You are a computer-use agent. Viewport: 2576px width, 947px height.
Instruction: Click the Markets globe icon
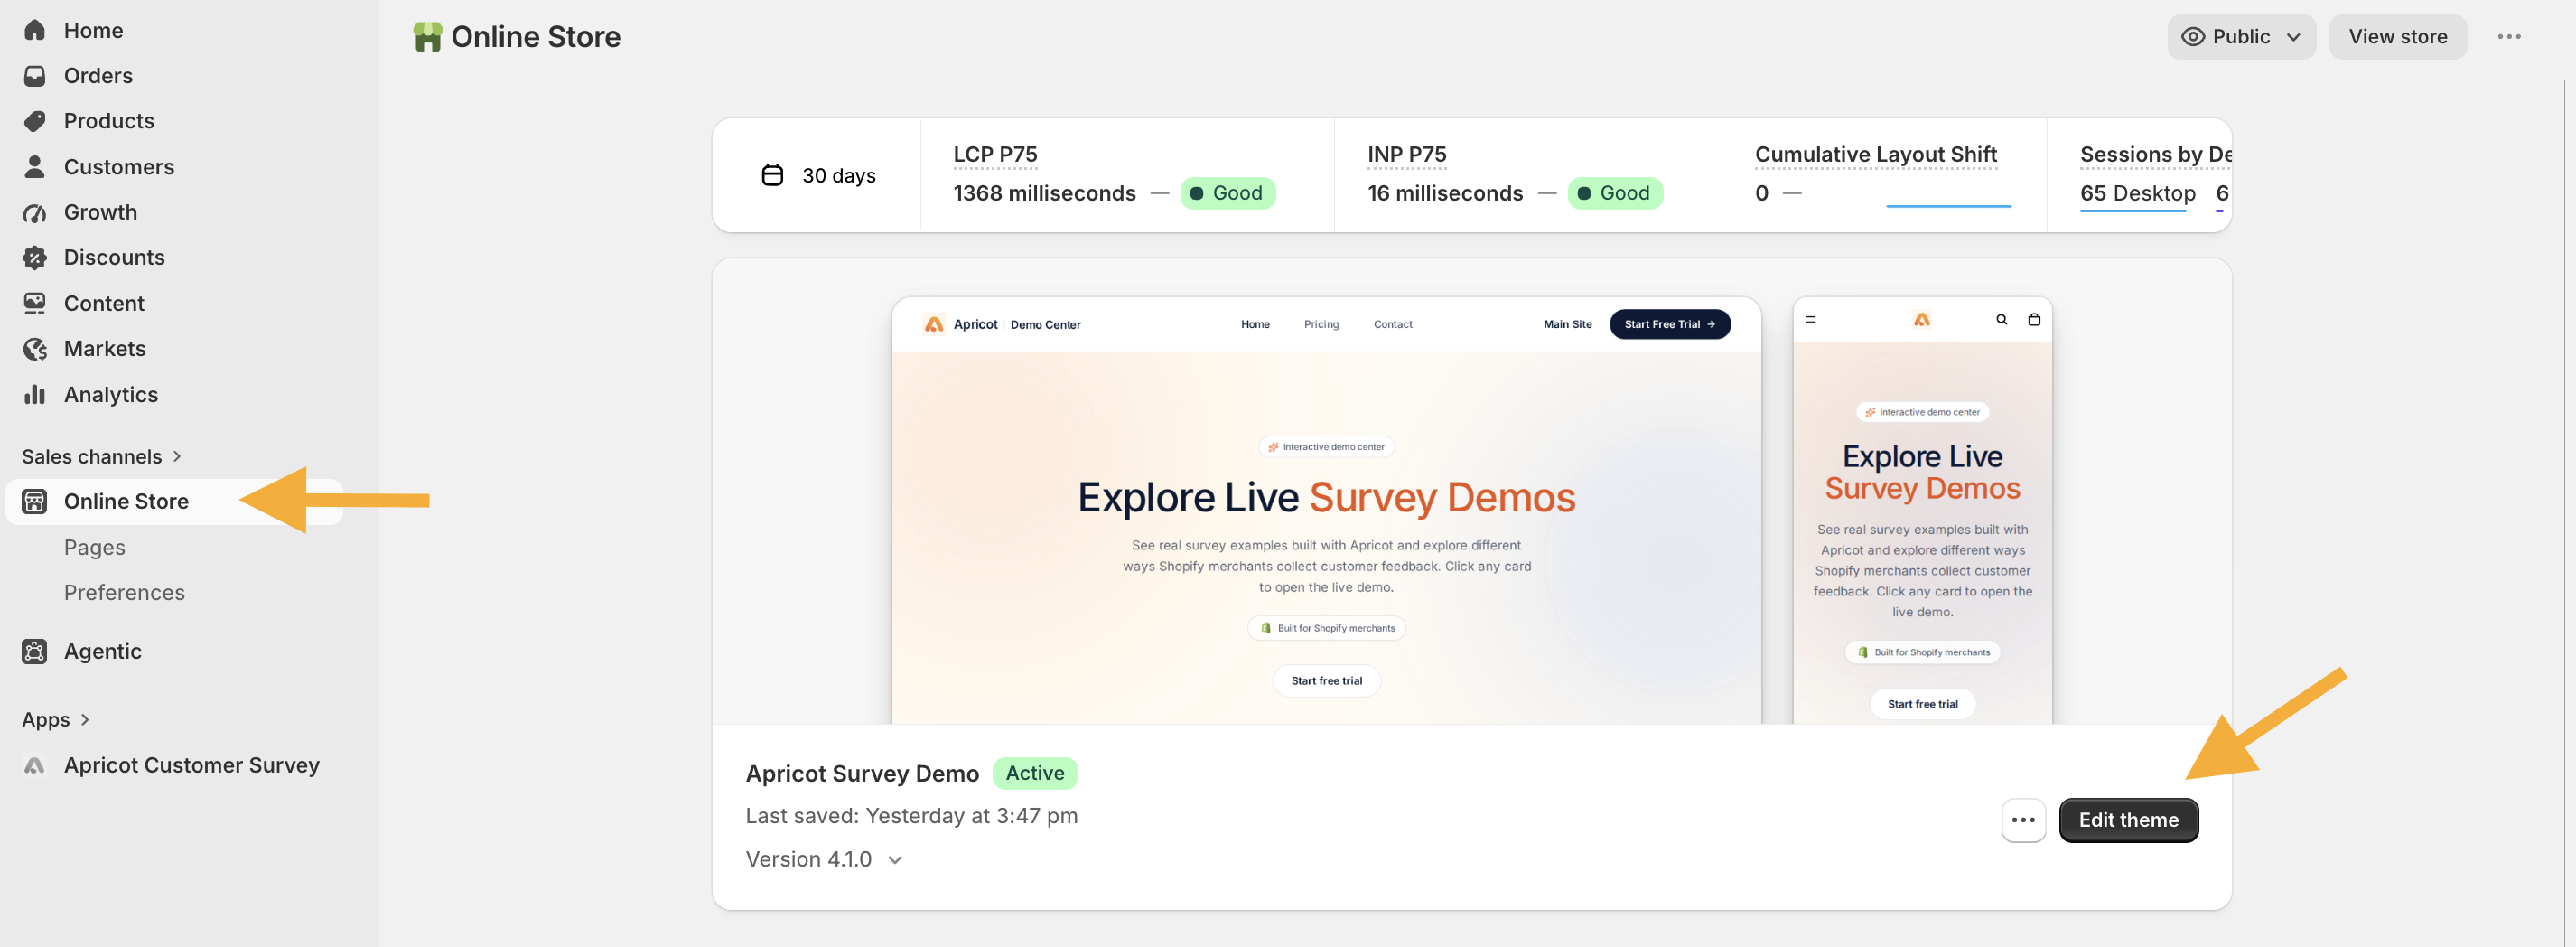(35, 348)
